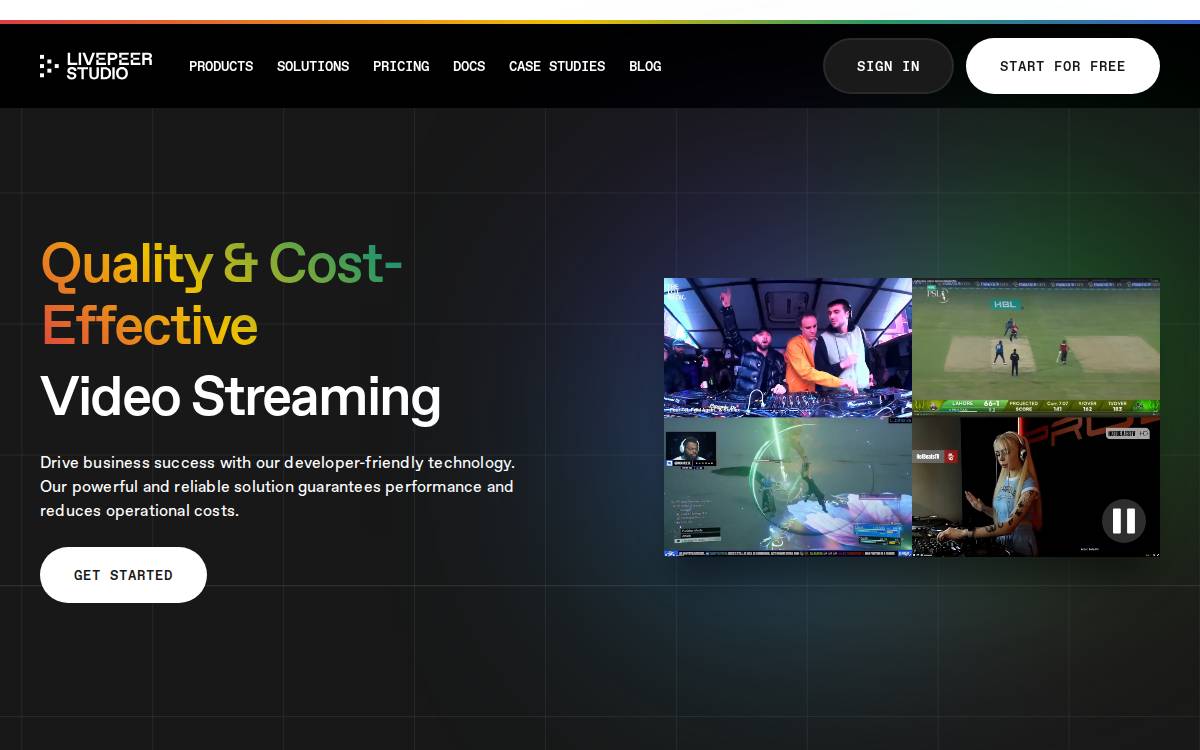Pause the video with the pause button
Image resolution: width=1200 pixels, height=750 pixels.
[1124, 521]
